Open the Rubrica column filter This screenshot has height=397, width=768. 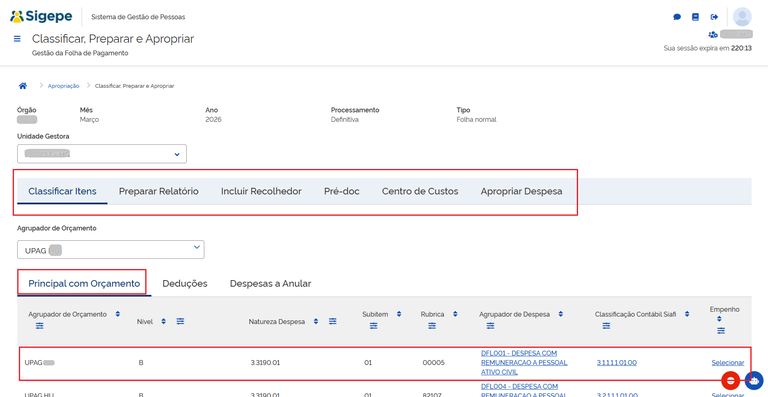[432, 326]
